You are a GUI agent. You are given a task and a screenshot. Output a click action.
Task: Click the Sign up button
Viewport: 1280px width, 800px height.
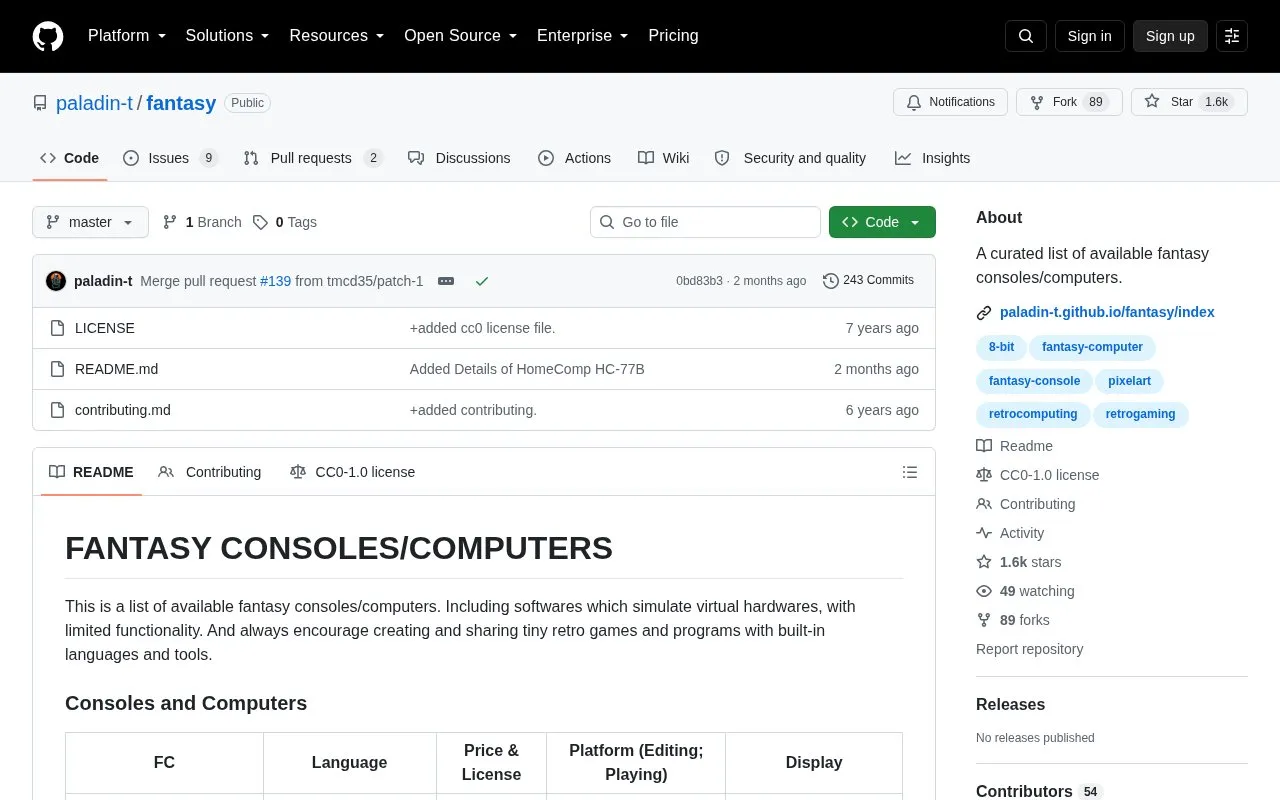[1170, 36]
